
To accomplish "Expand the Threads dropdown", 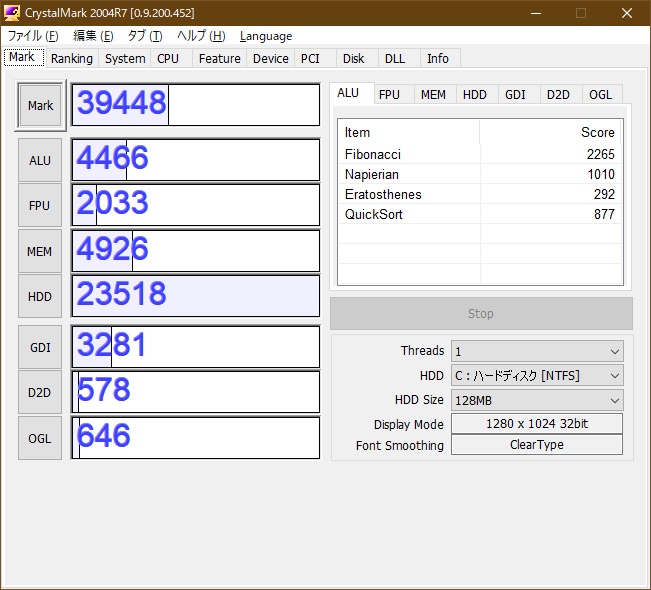I will click(x=537, y=351).
